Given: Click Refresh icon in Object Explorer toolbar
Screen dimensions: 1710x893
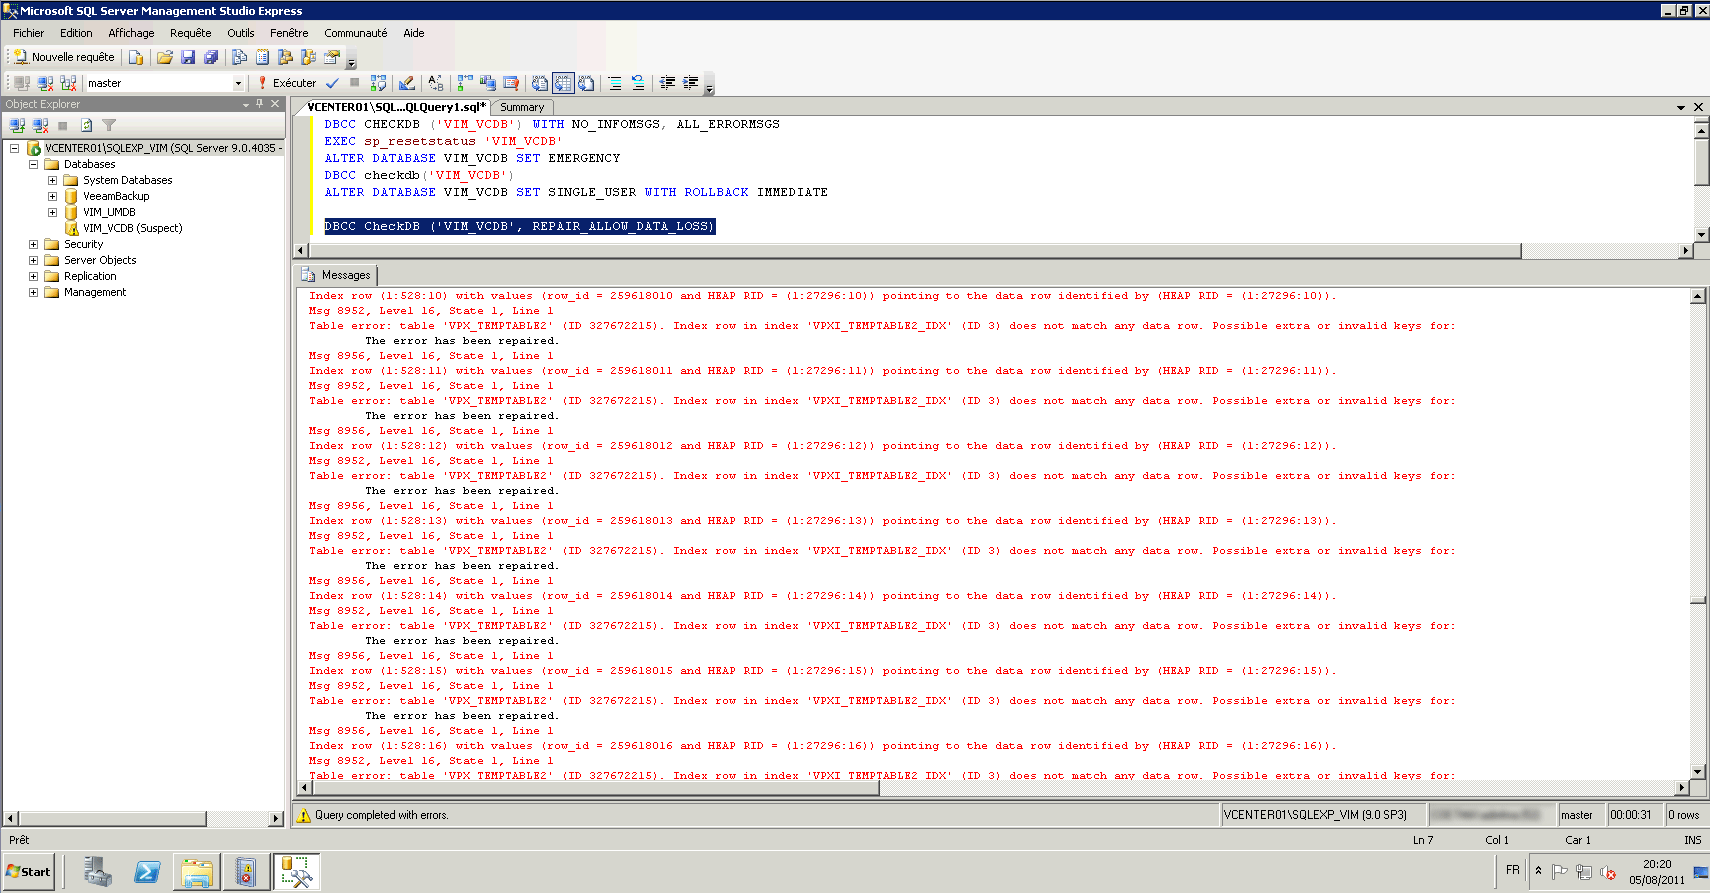Looking at the screenshot, I should [x=86, y=125].
